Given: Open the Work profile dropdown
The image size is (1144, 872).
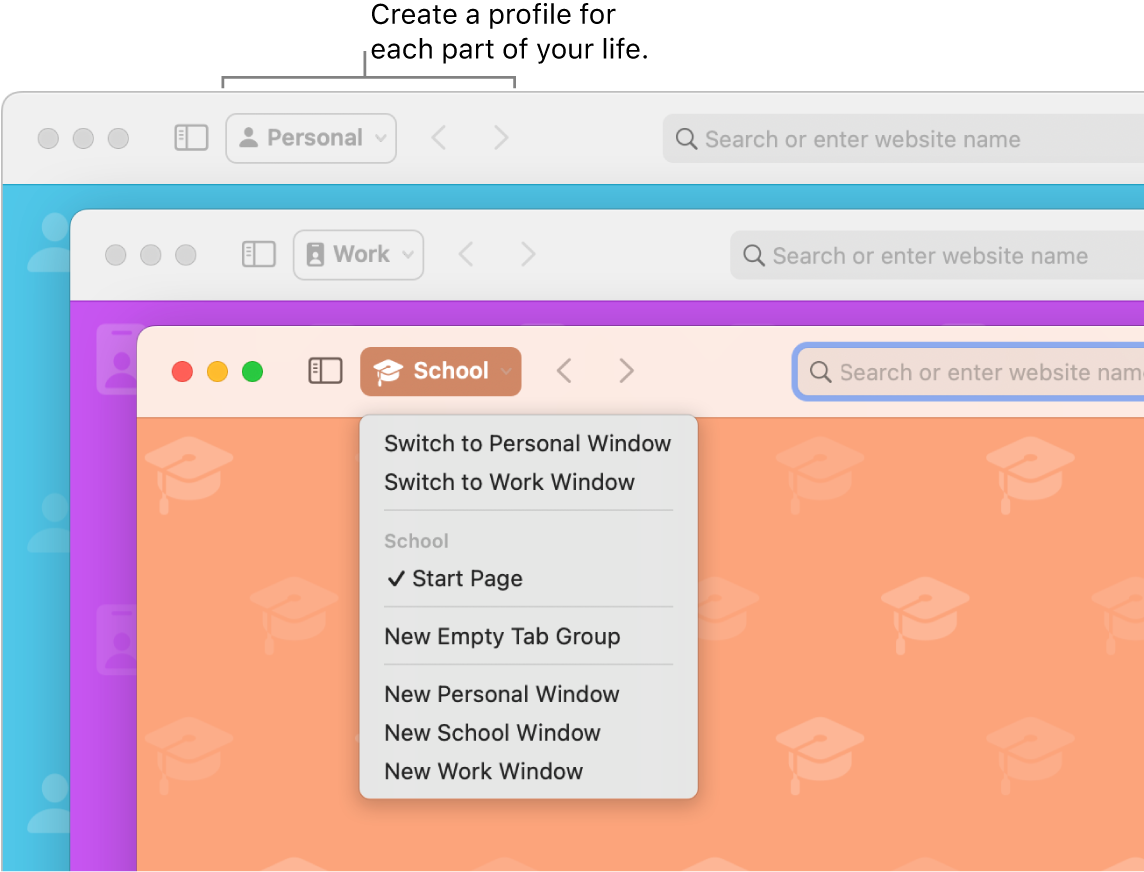Looking at the screenshot, I should [x=358, y=254].
